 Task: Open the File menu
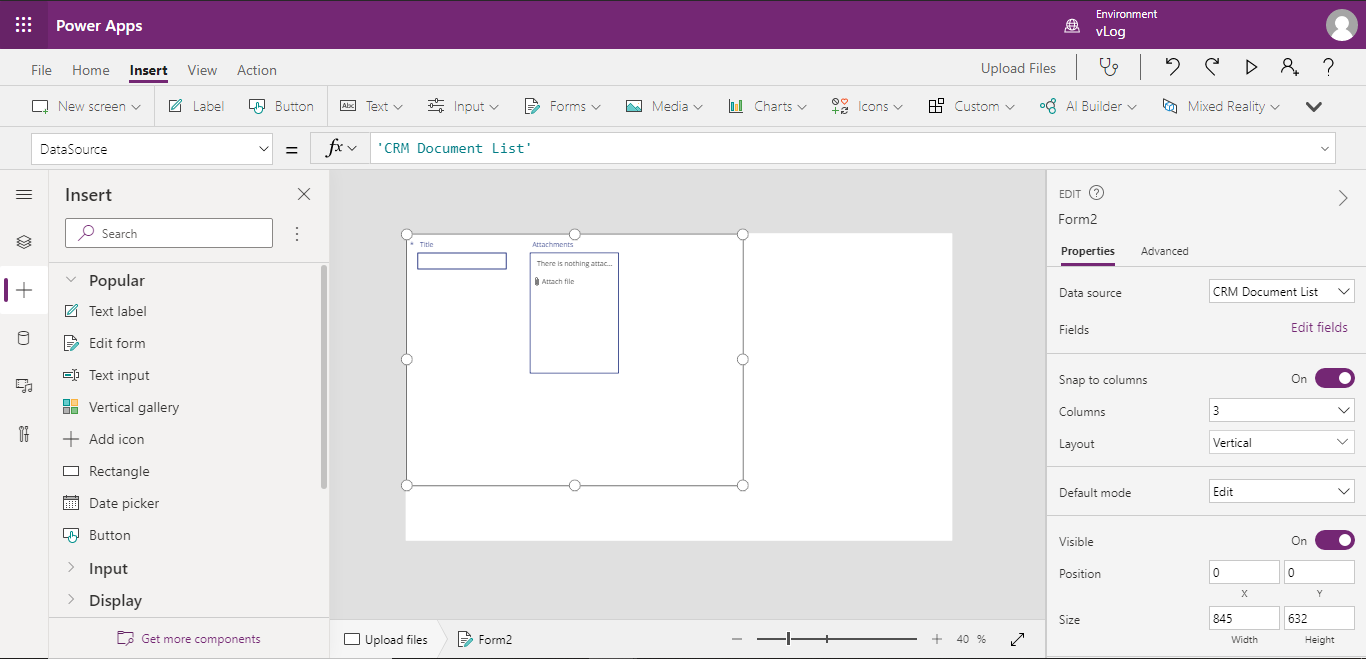[41, 70]
